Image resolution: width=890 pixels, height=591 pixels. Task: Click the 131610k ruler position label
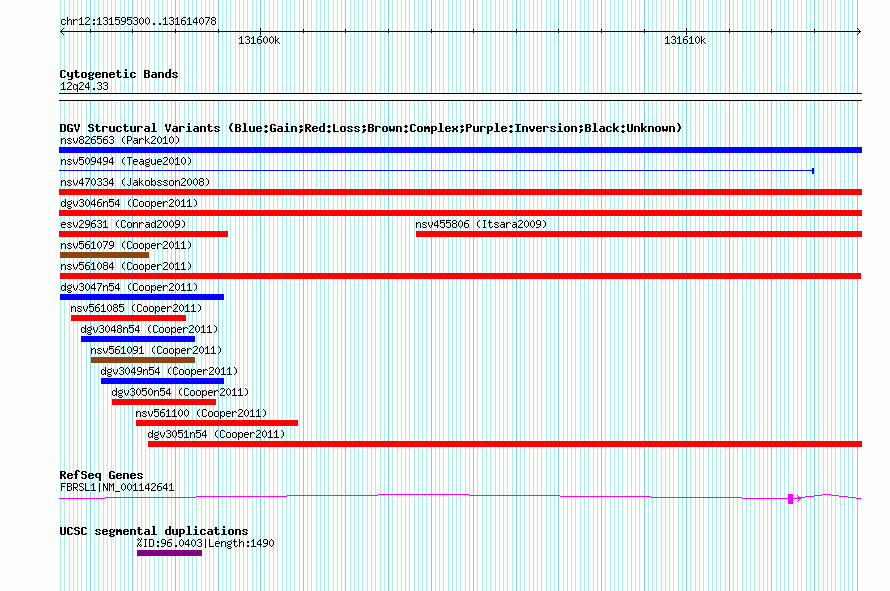point(685,40)
